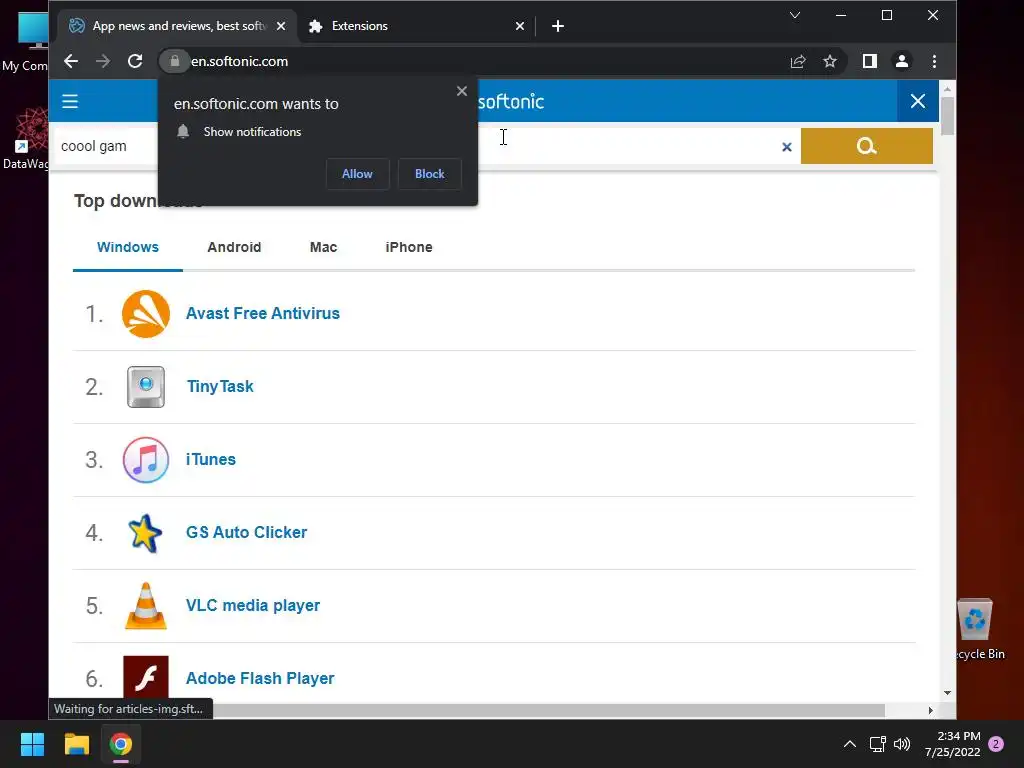Viewport: 1024px width, 768px height.
Task: Click the scrollbar up arrow
Action: 947,88
